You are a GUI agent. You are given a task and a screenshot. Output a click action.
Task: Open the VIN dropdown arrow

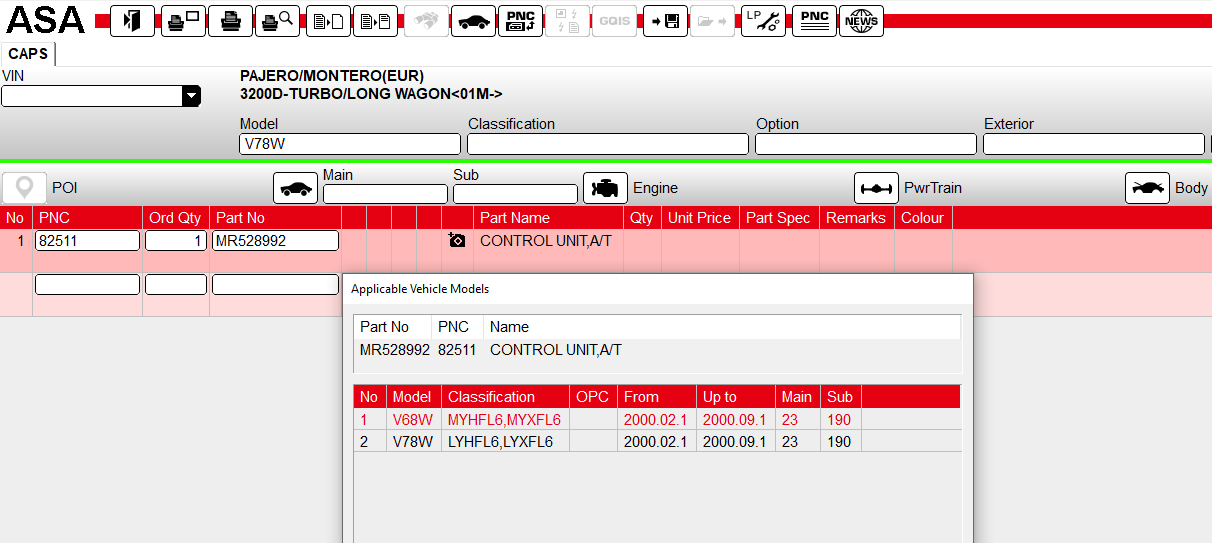click(191, 96)
